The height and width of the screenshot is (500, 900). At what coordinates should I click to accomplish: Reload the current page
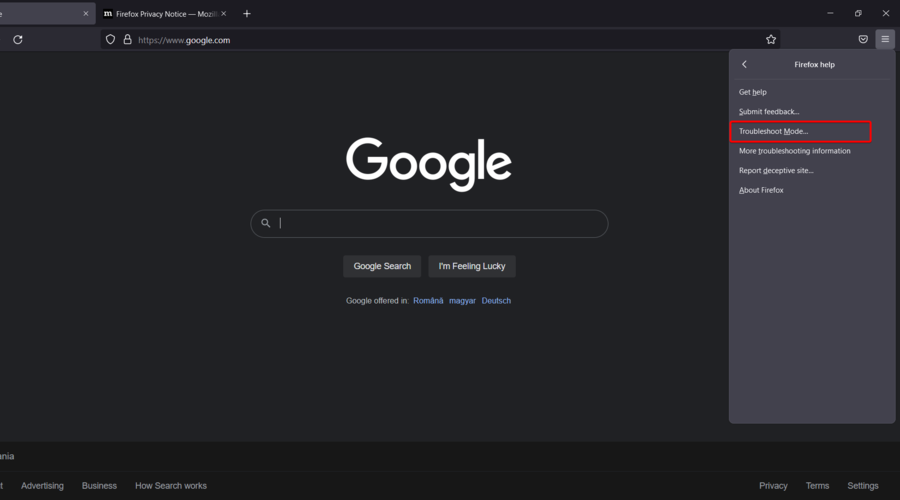click(18, 40)
